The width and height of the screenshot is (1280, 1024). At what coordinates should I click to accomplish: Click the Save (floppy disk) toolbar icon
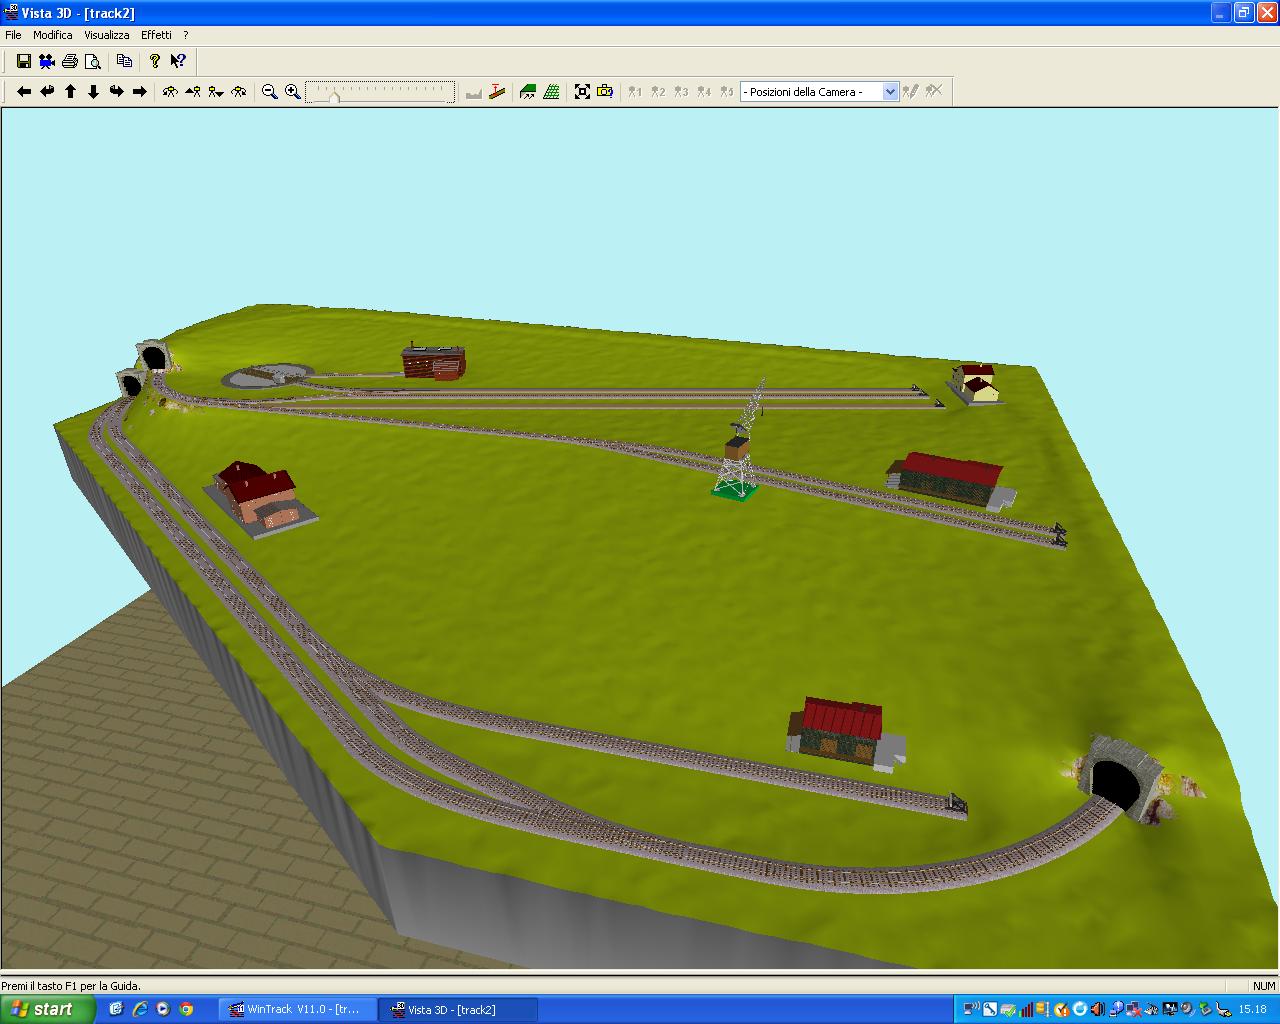(24, 61)
